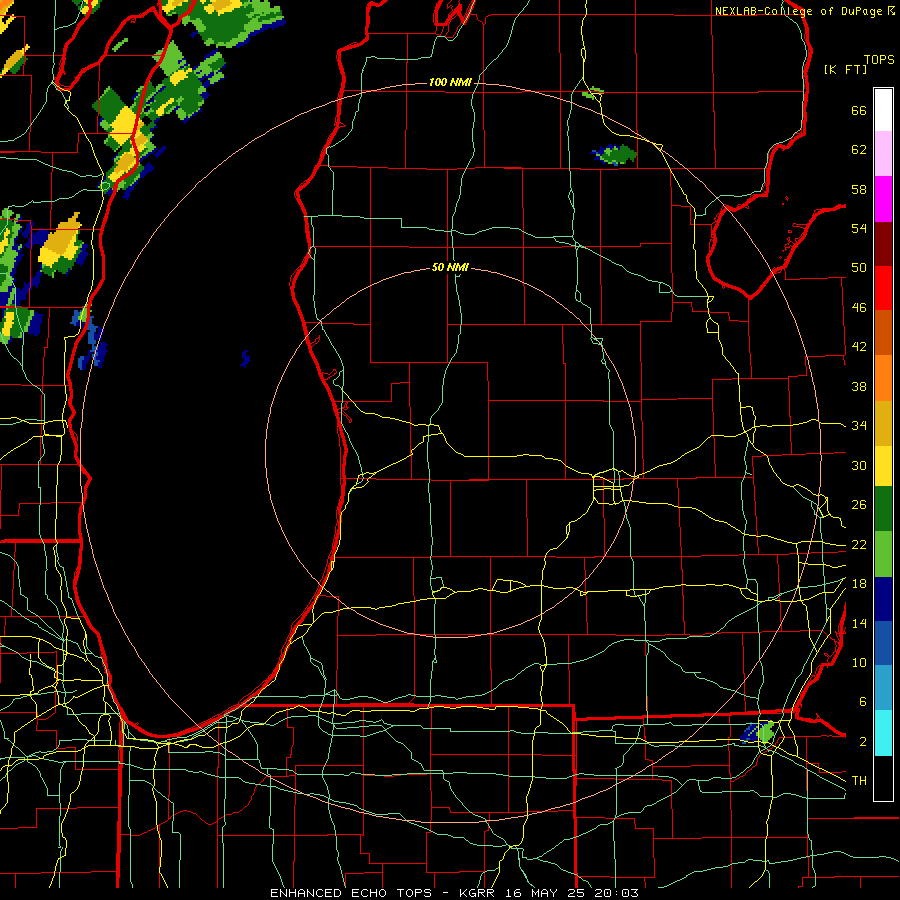Click the legend value 6

pyautogui.click(x=863, y=701)
